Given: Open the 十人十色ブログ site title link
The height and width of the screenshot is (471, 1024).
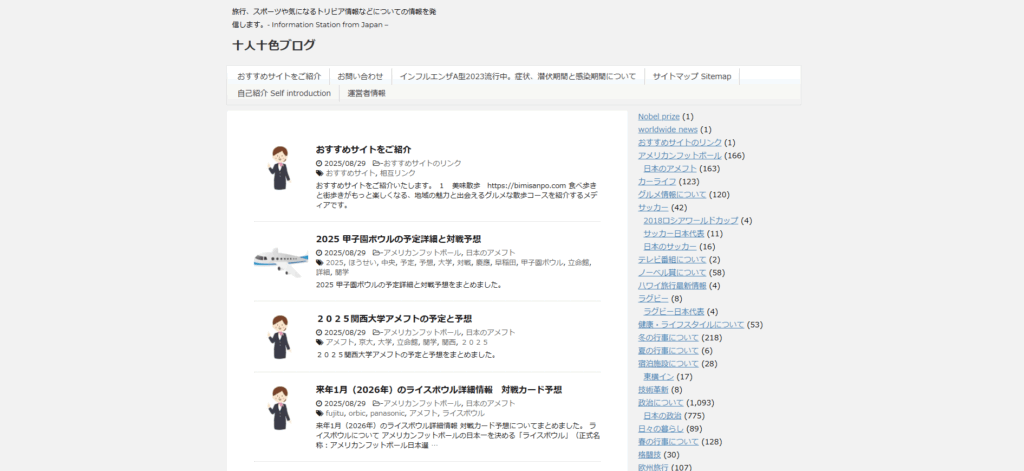Looking at the screenshot, I should point(273,45).
